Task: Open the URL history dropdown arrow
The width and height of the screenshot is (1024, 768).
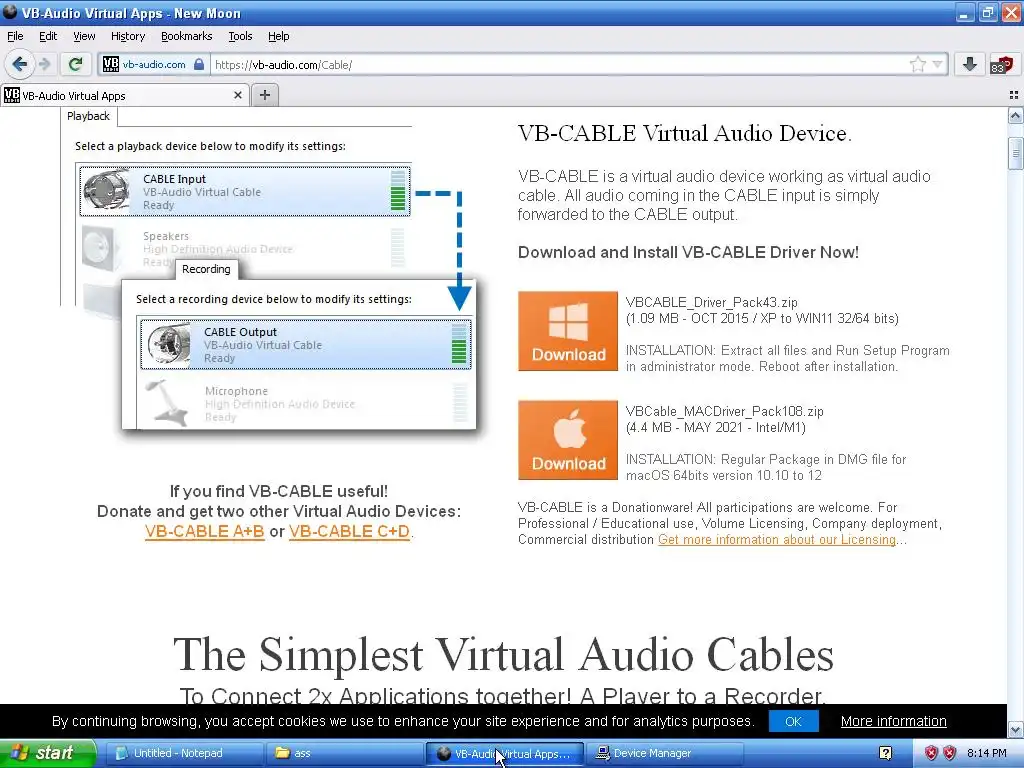Action: tap(937, 64)
